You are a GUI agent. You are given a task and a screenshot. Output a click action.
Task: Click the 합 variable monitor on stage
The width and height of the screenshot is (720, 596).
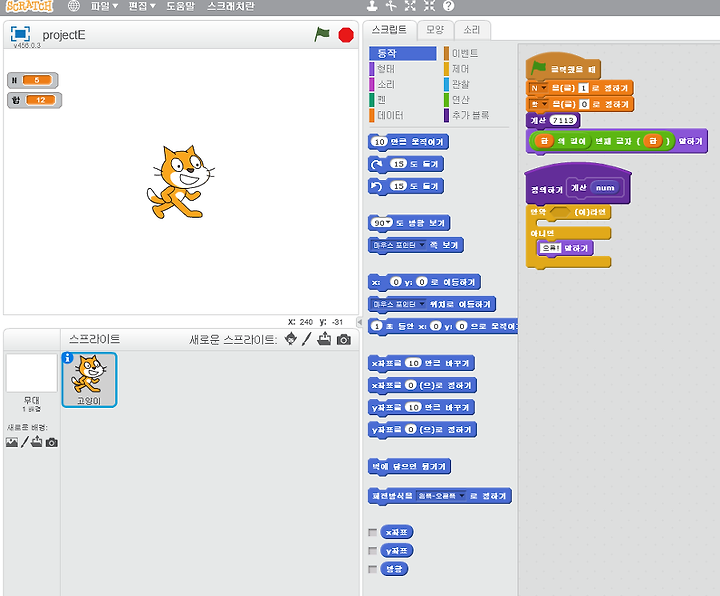(34, 100)
